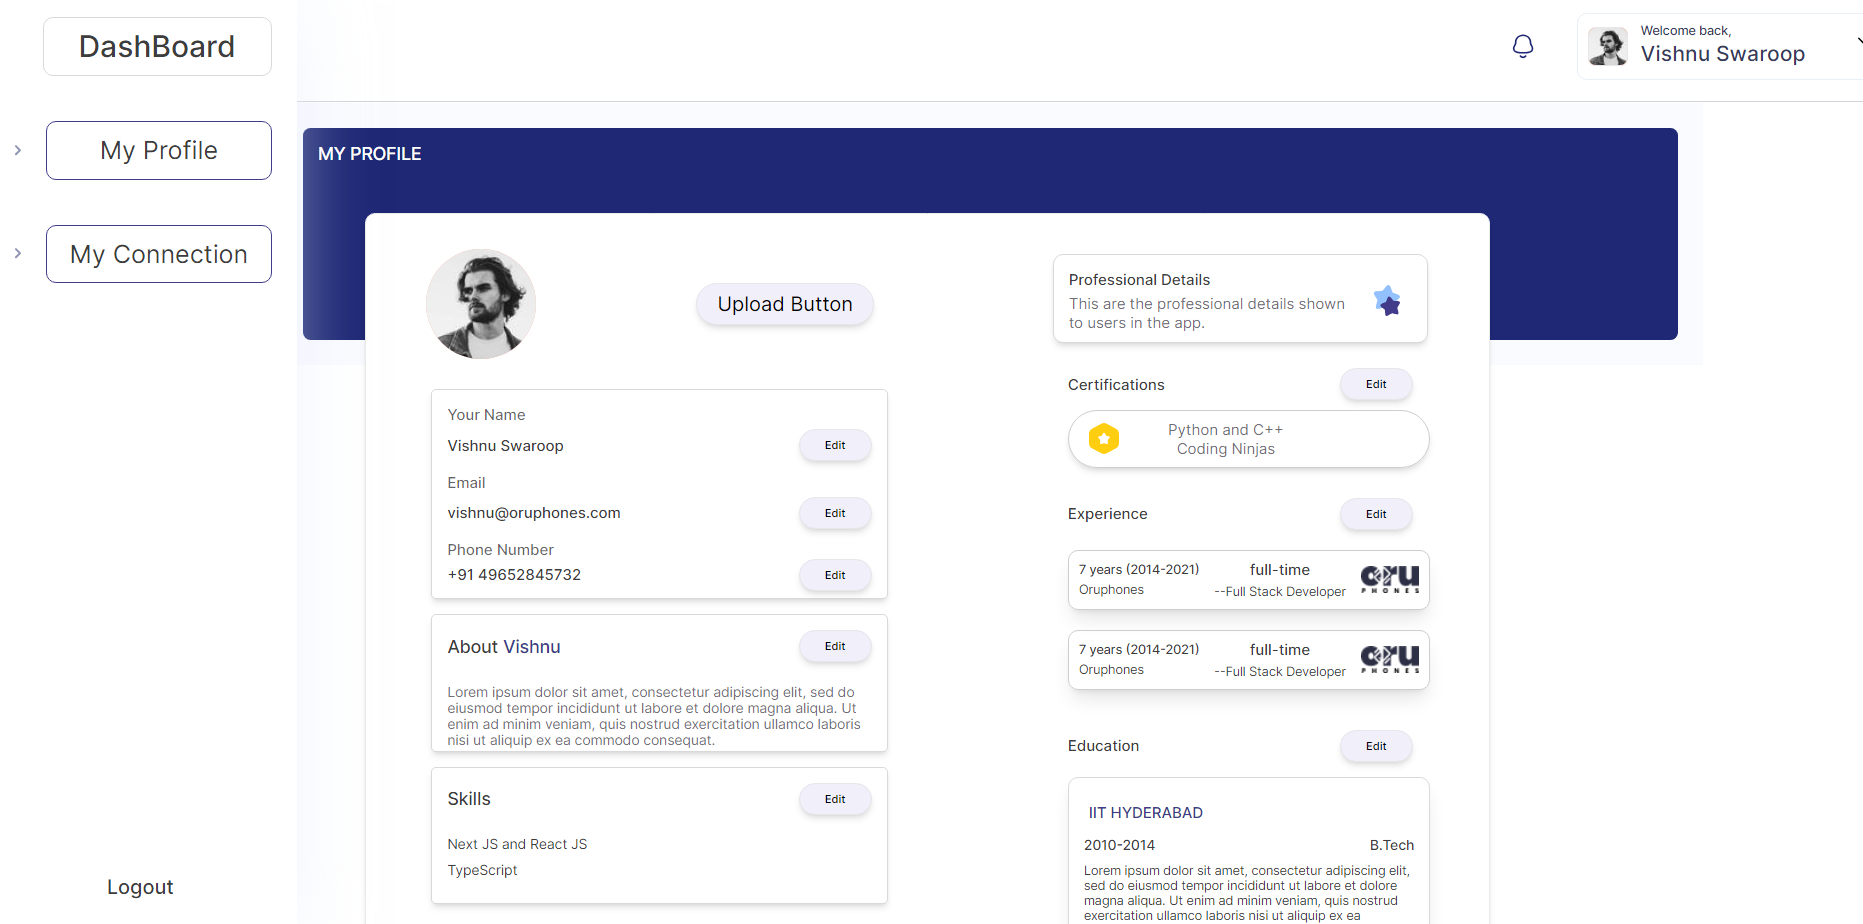Click Logout at the bottom left
The image size is (1863, 924).
tap(140, 887)
